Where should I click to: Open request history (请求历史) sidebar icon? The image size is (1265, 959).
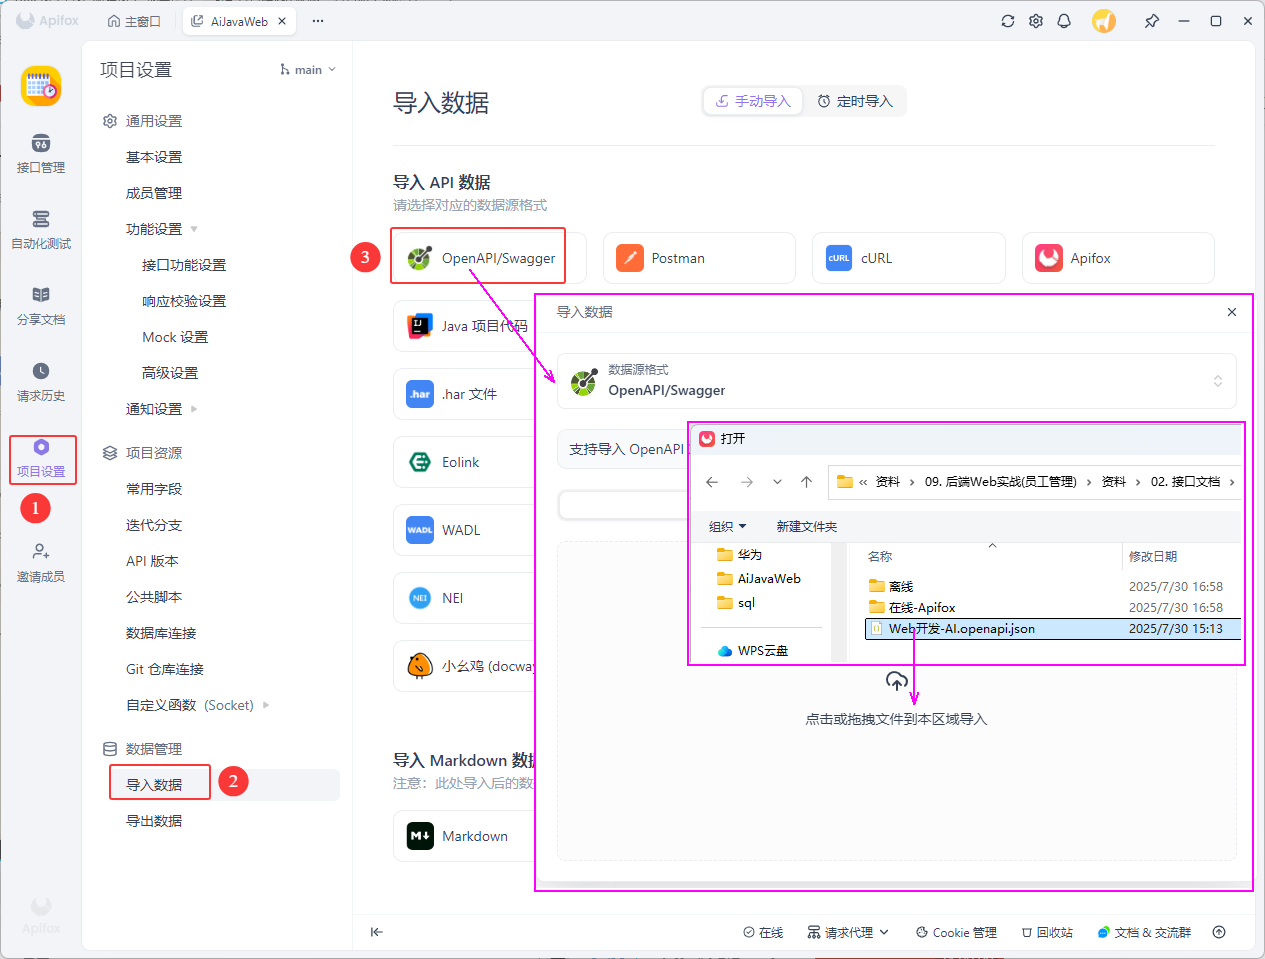click(x=40, y=381)
